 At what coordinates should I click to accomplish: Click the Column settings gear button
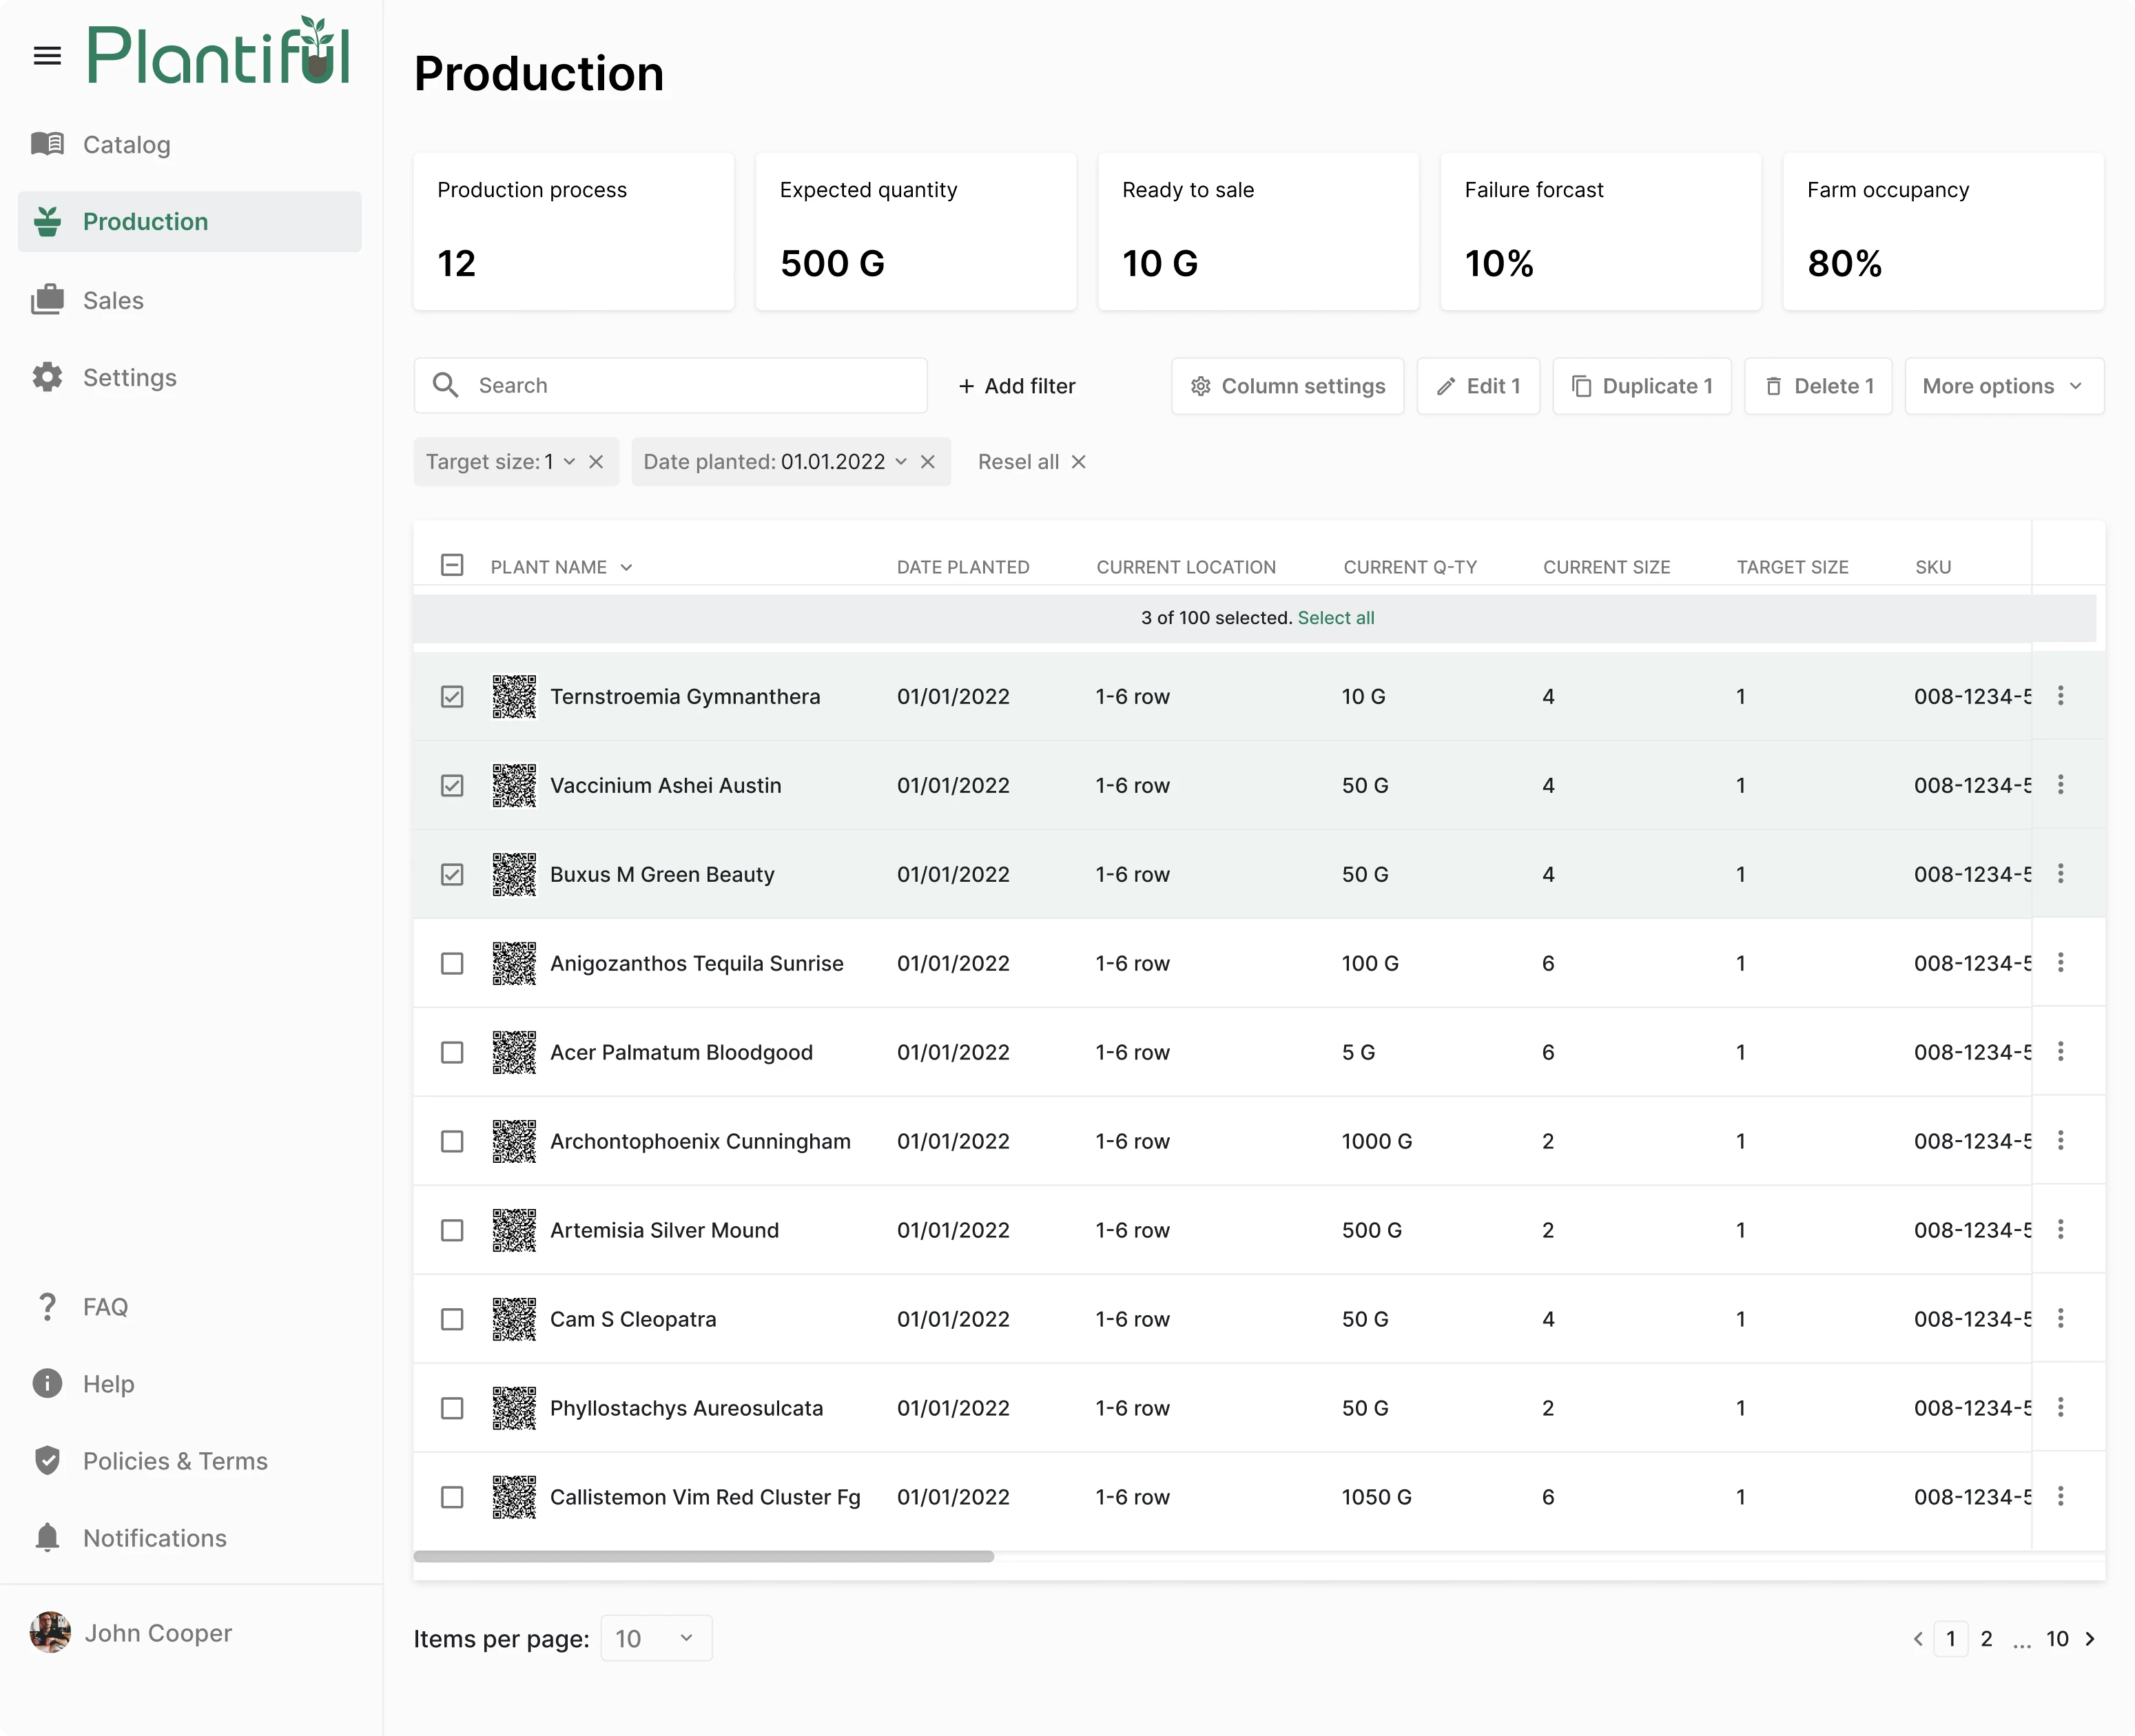click(1287, 386)
